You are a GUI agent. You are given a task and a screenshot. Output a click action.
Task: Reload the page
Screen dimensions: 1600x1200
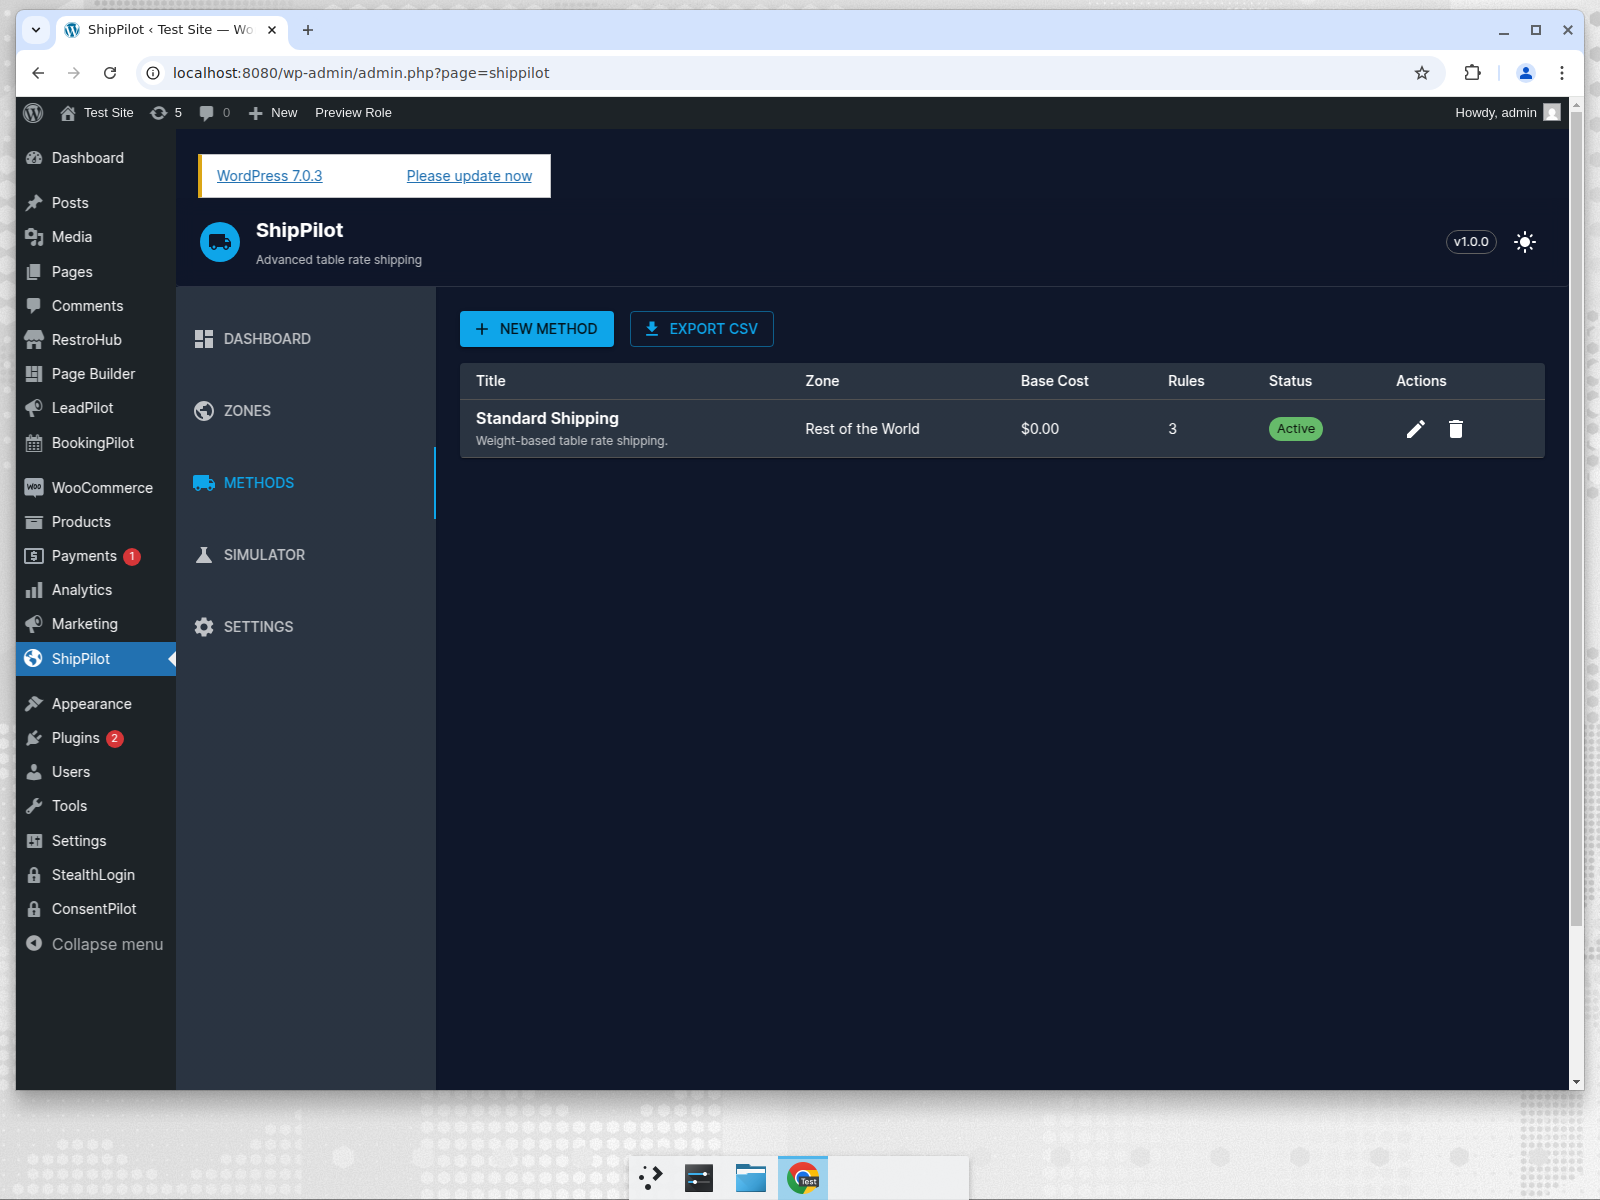(x=110, y=73)
